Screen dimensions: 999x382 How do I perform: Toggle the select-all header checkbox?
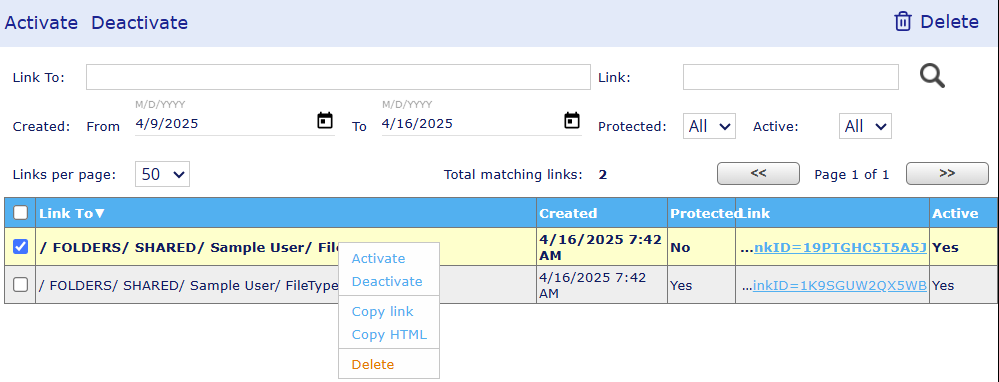click(x=20, y=213)
